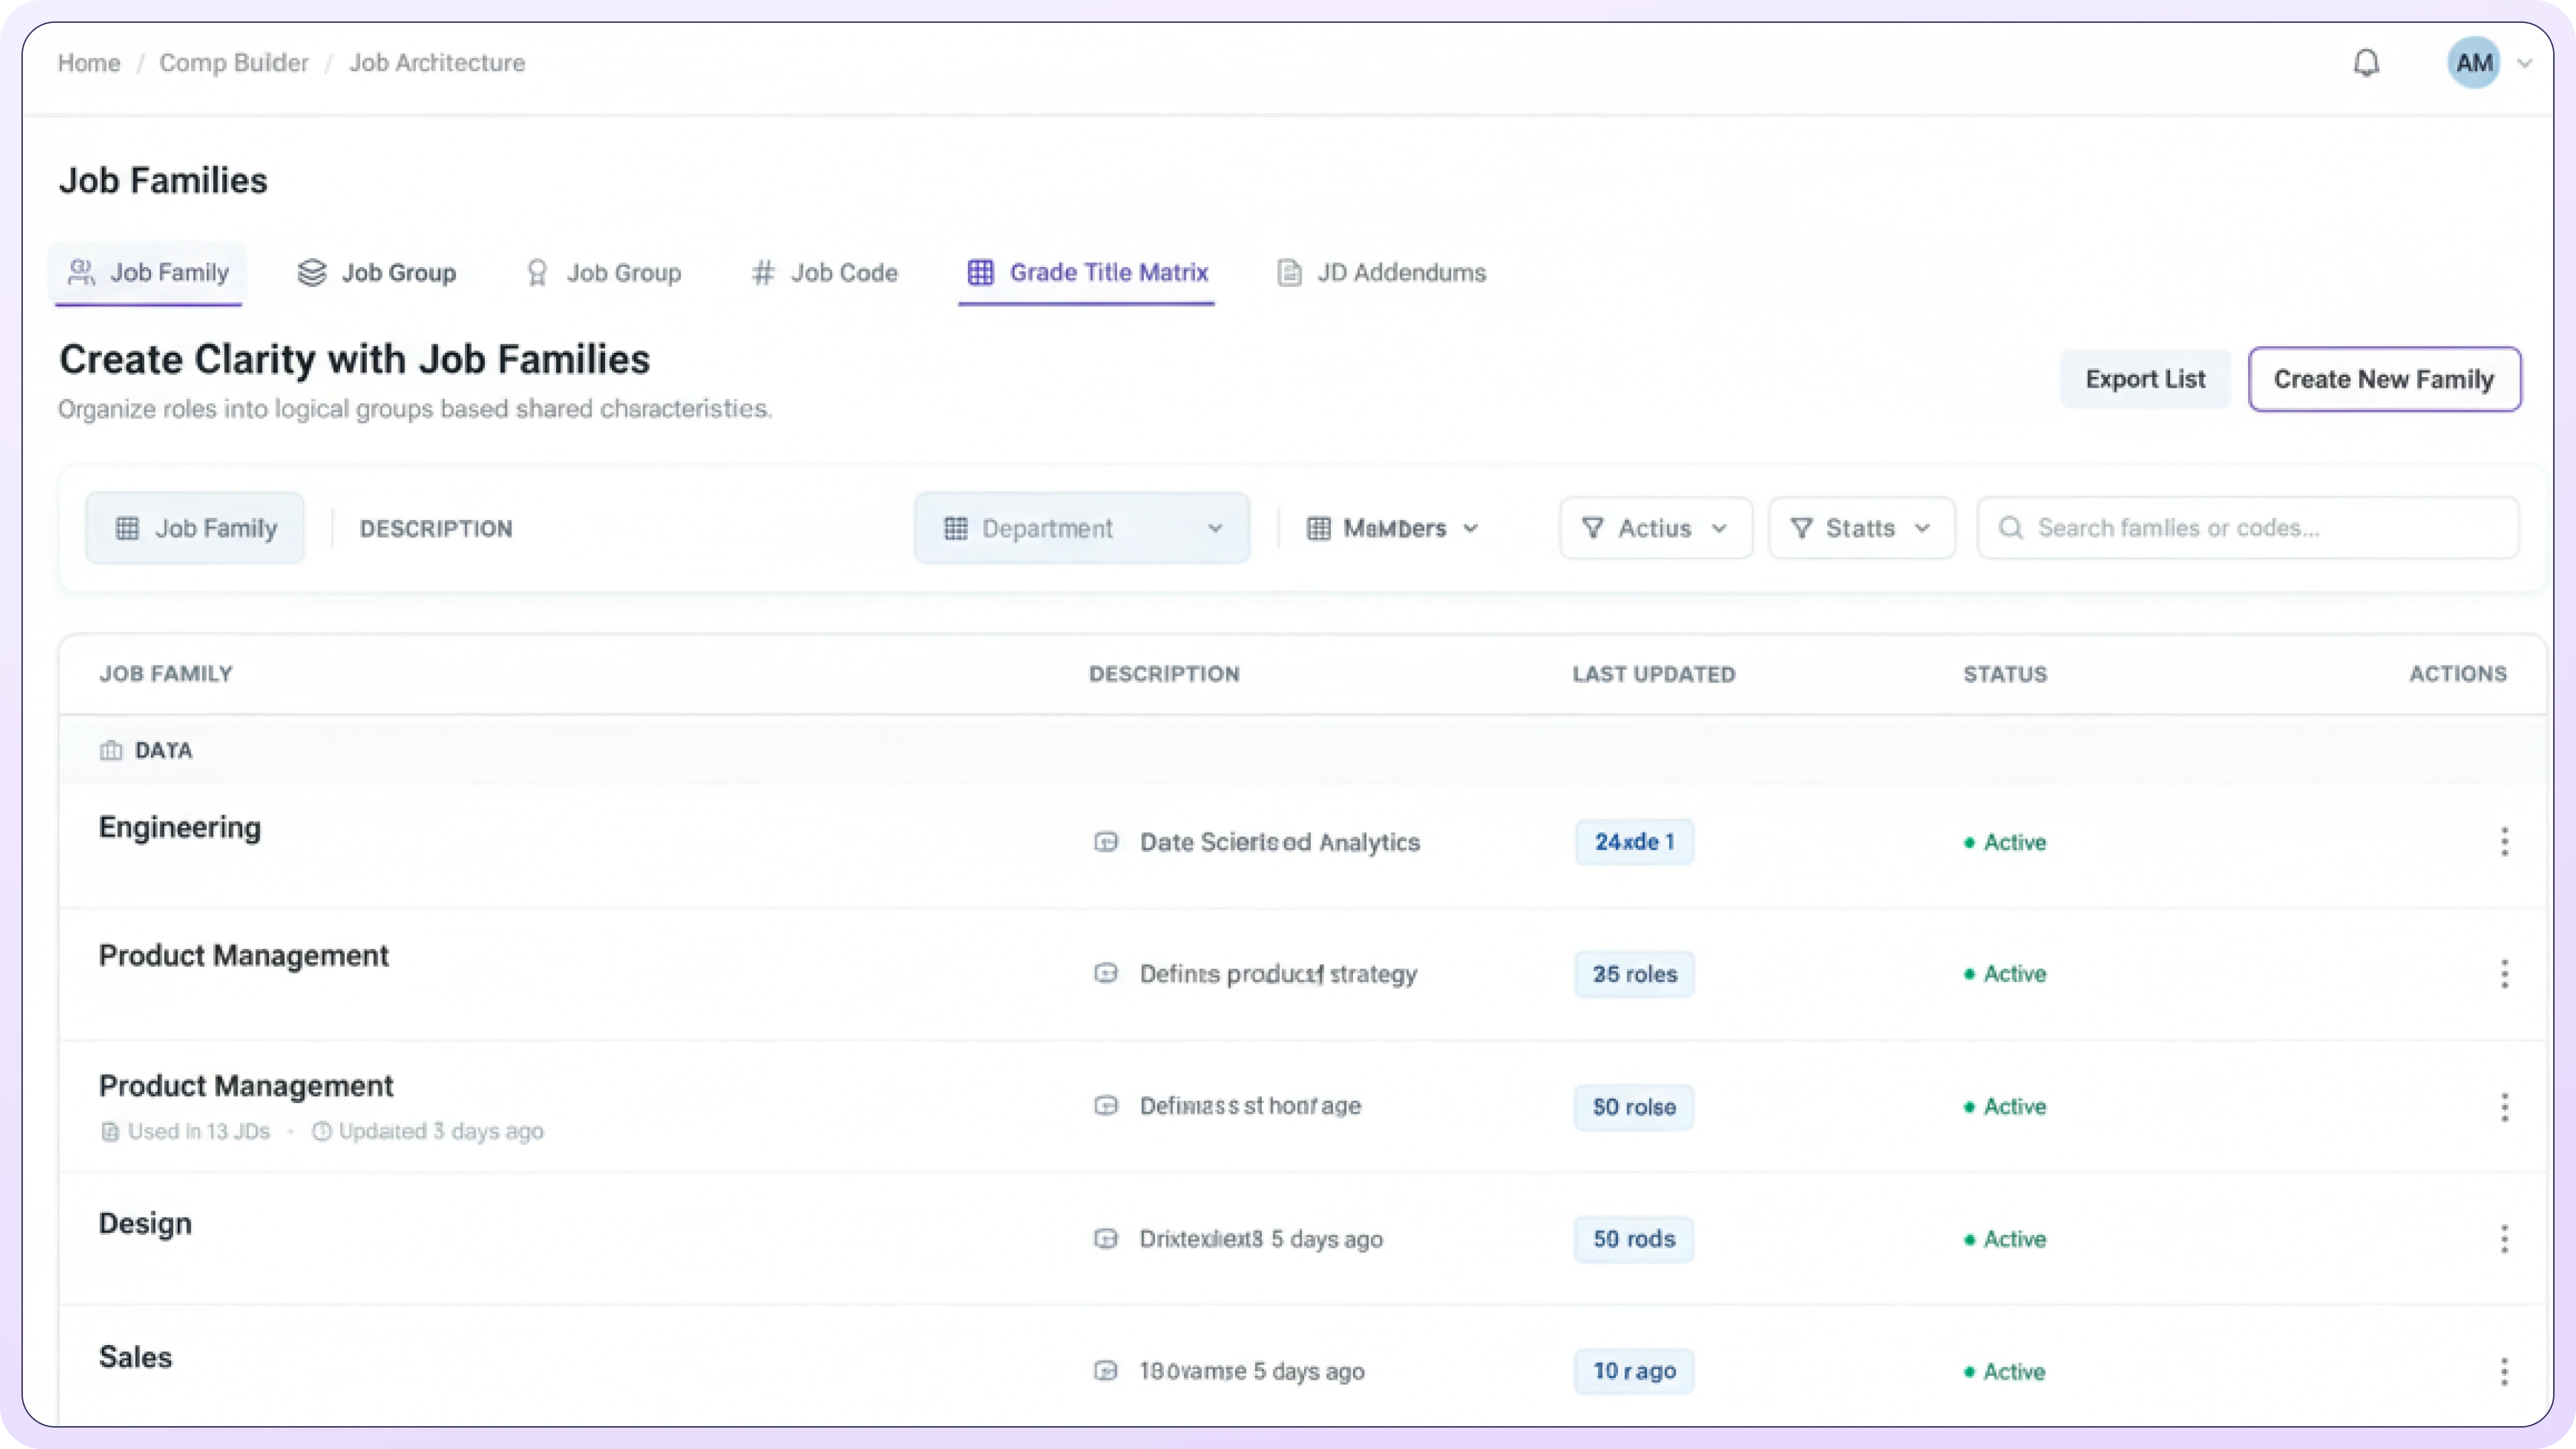Open Engineering row three-dot actions menu
Screen dimensions: 2576x1449
coord(2504,842)
